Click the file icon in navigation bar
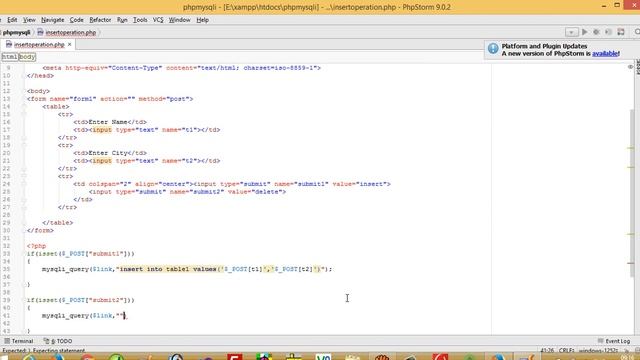Image resolution: width=640 pixels, height=360 pixels. tap(40, 32)
